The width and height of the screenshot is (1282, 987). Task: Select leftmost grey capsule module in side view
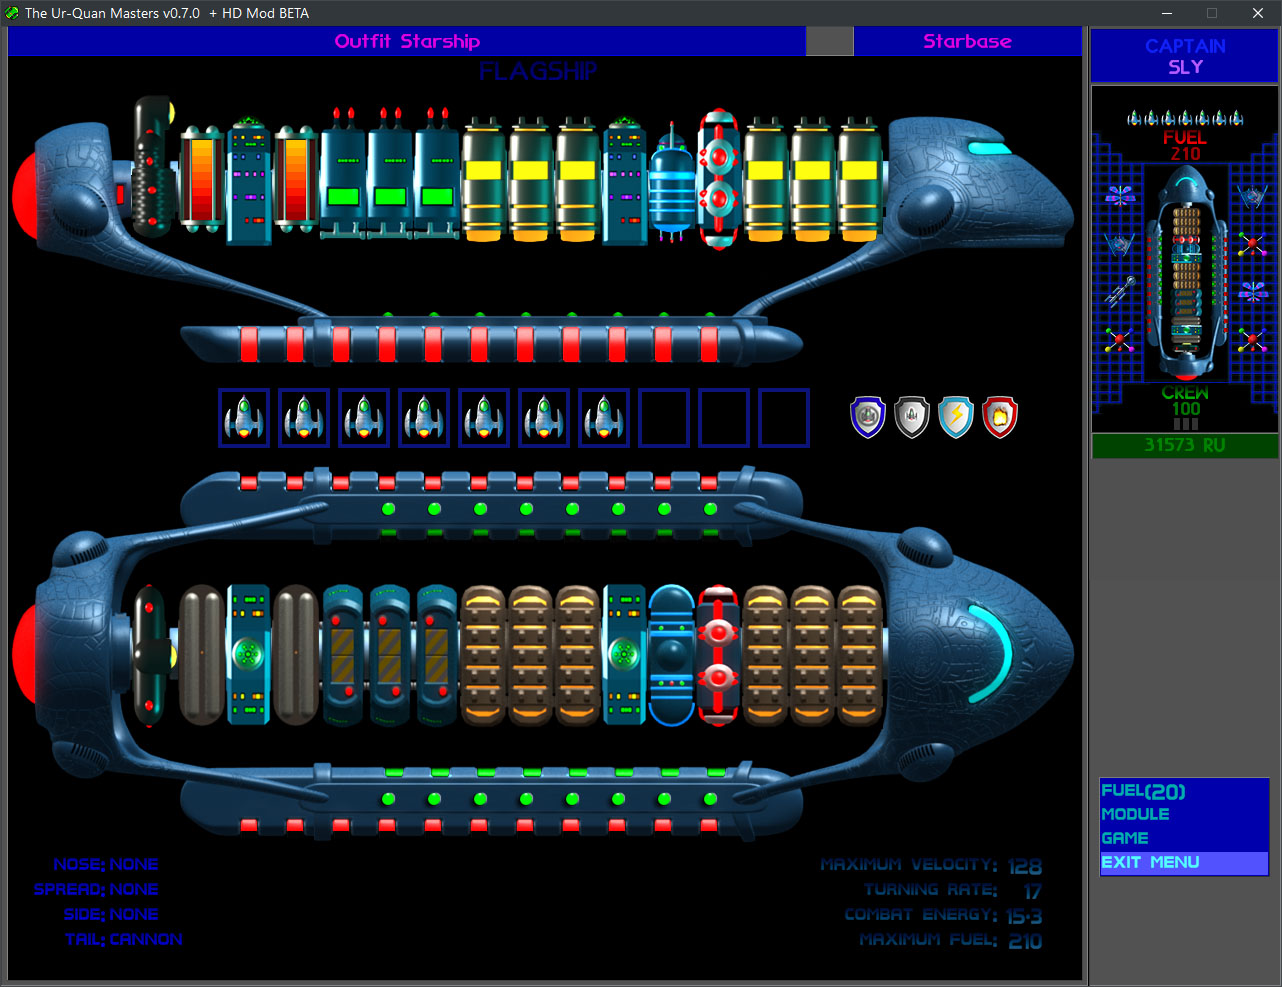coord(201,655)
